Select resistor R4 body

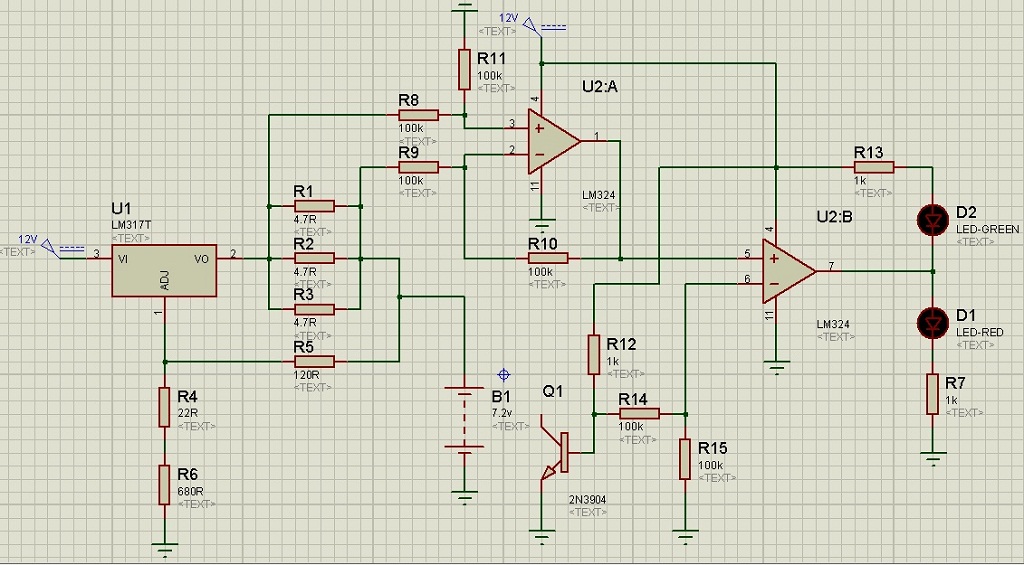[164, 408]
